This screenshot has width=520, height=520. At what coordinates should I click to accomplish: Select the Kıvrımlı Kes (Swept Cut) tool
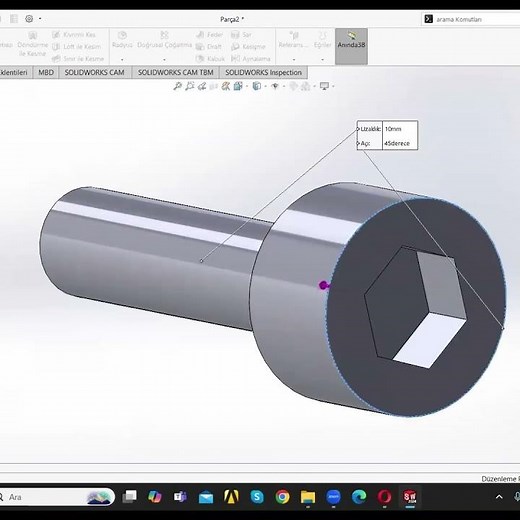pos(74,35)
